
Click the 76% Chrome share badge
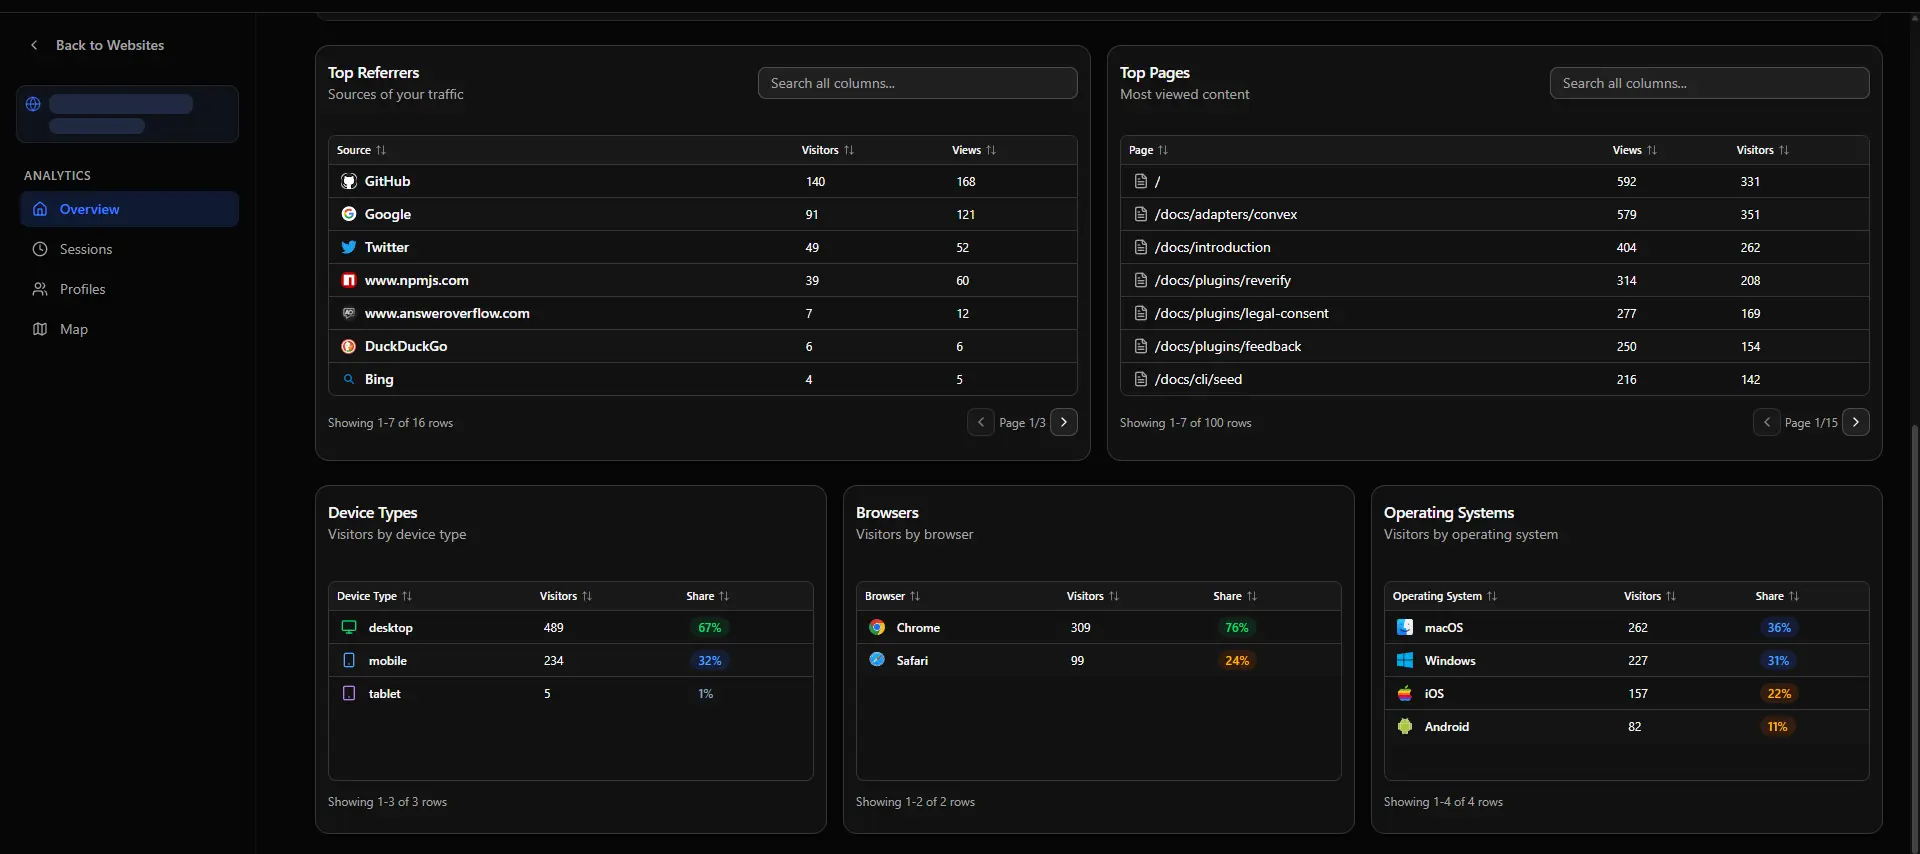coord(1237,627)
